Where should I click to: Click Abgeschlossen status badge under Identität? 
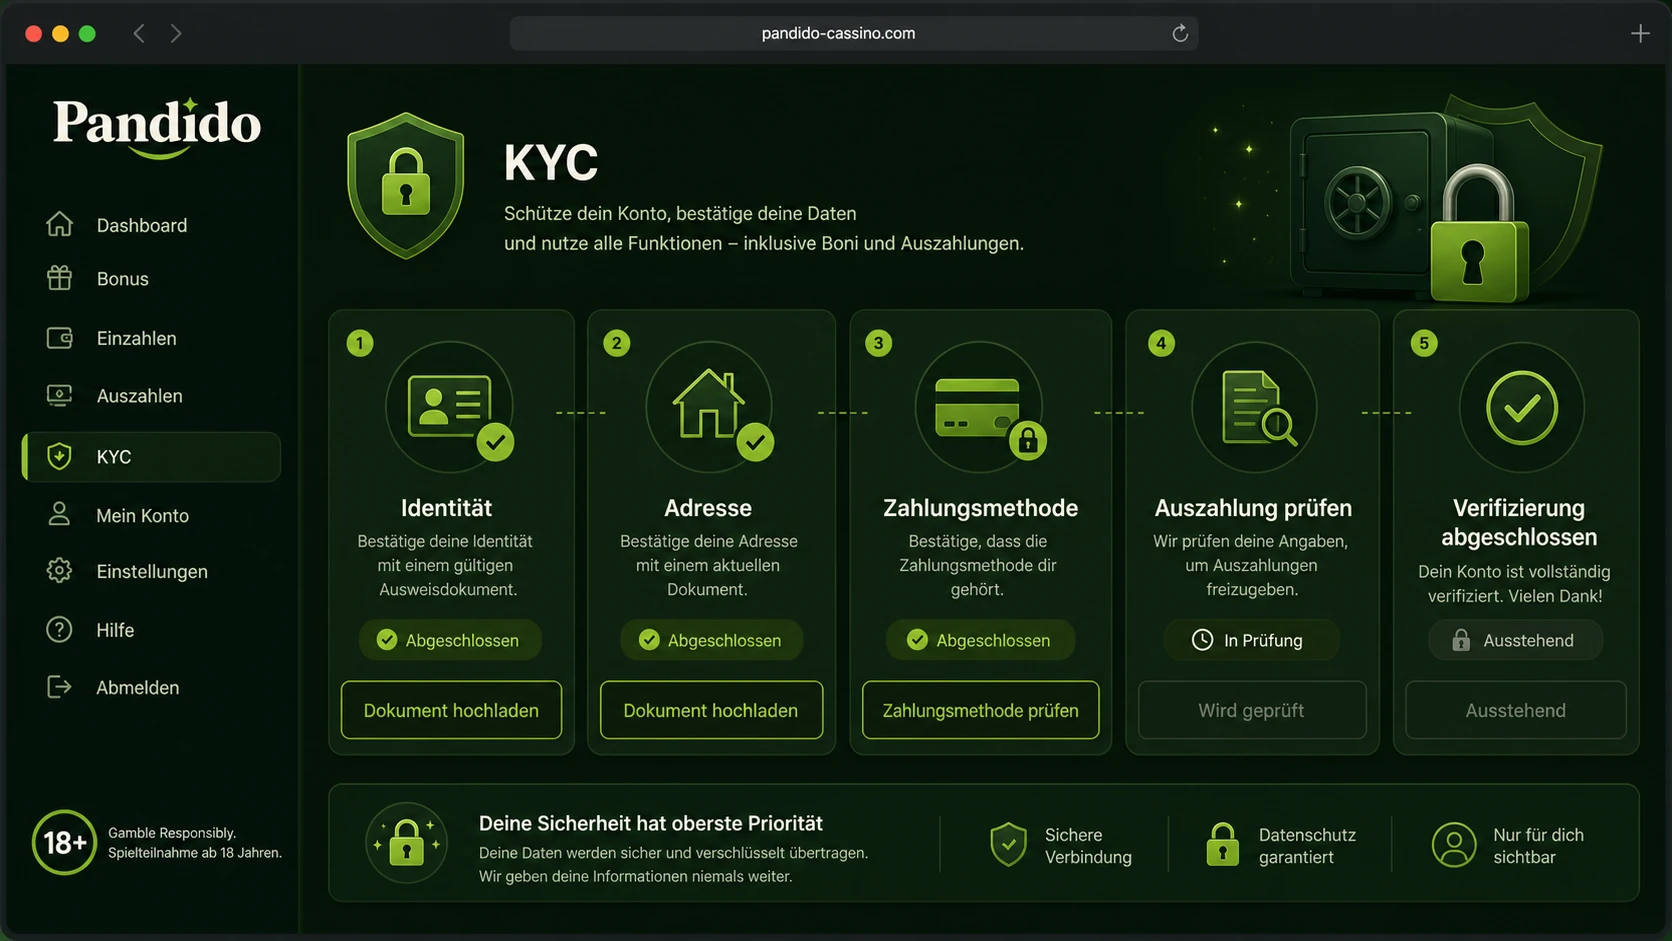pyautogui.click(x=449, y=640)
